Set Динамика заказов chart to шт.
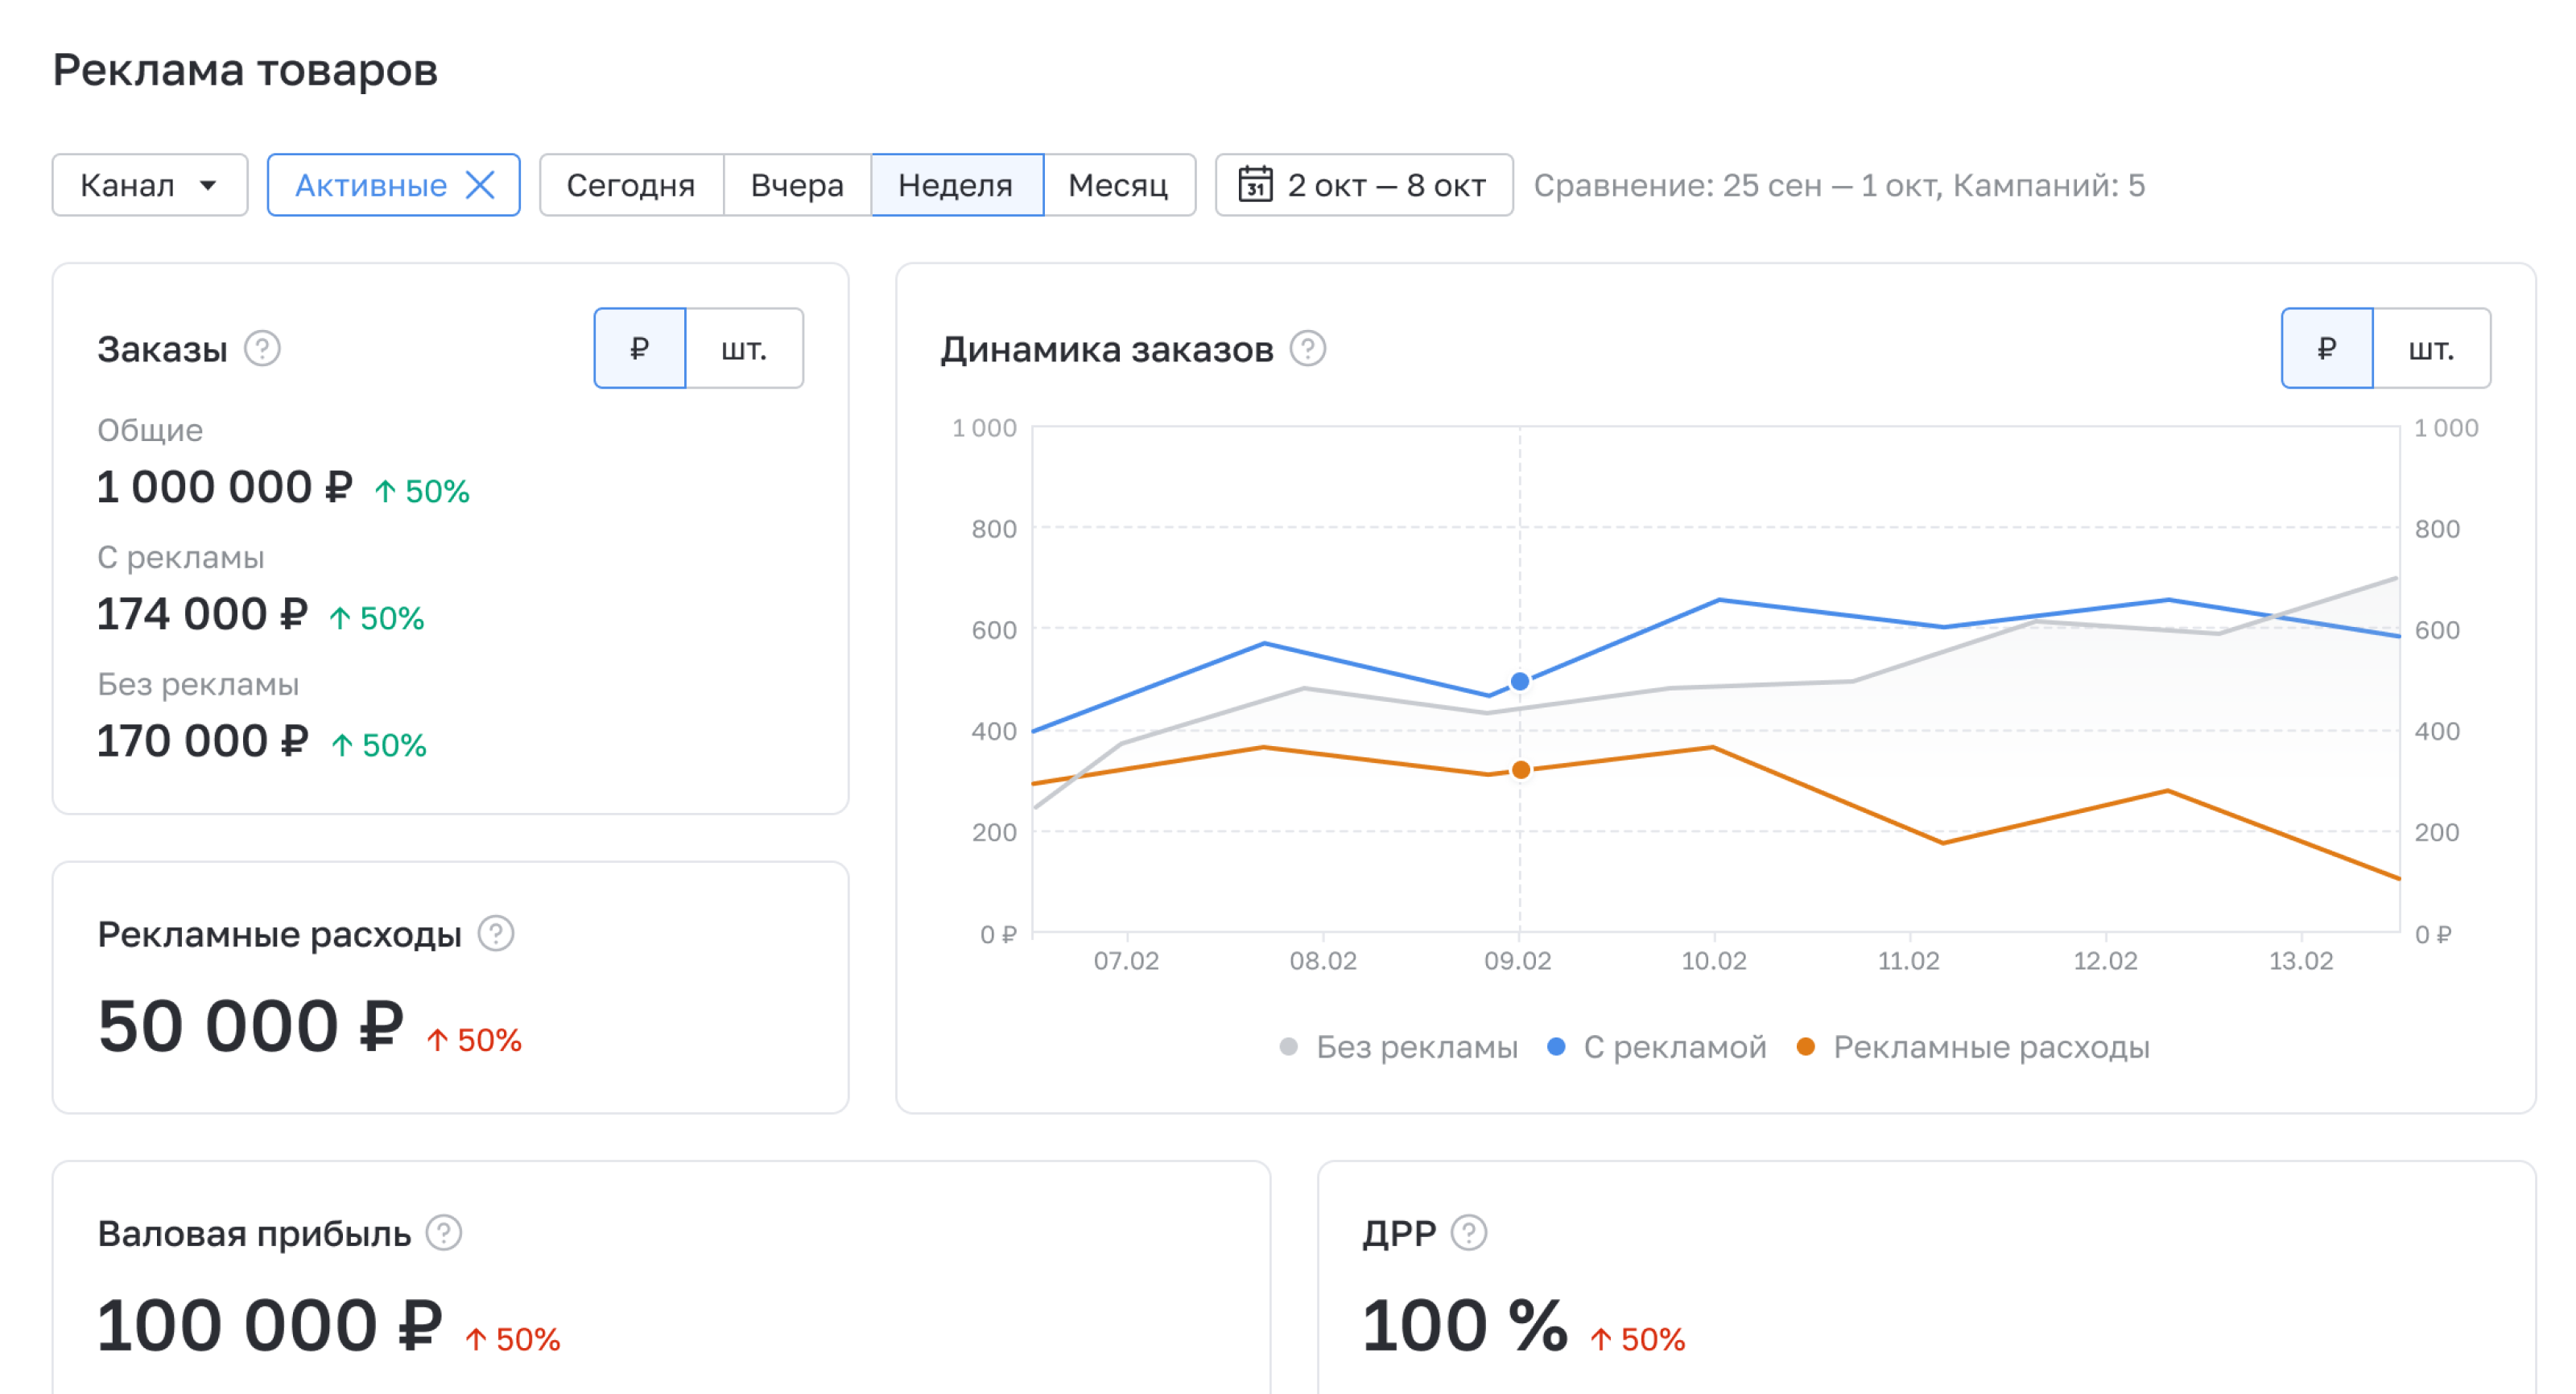The height and width of the screenshot is (1394, 2576). (2430, 349)
